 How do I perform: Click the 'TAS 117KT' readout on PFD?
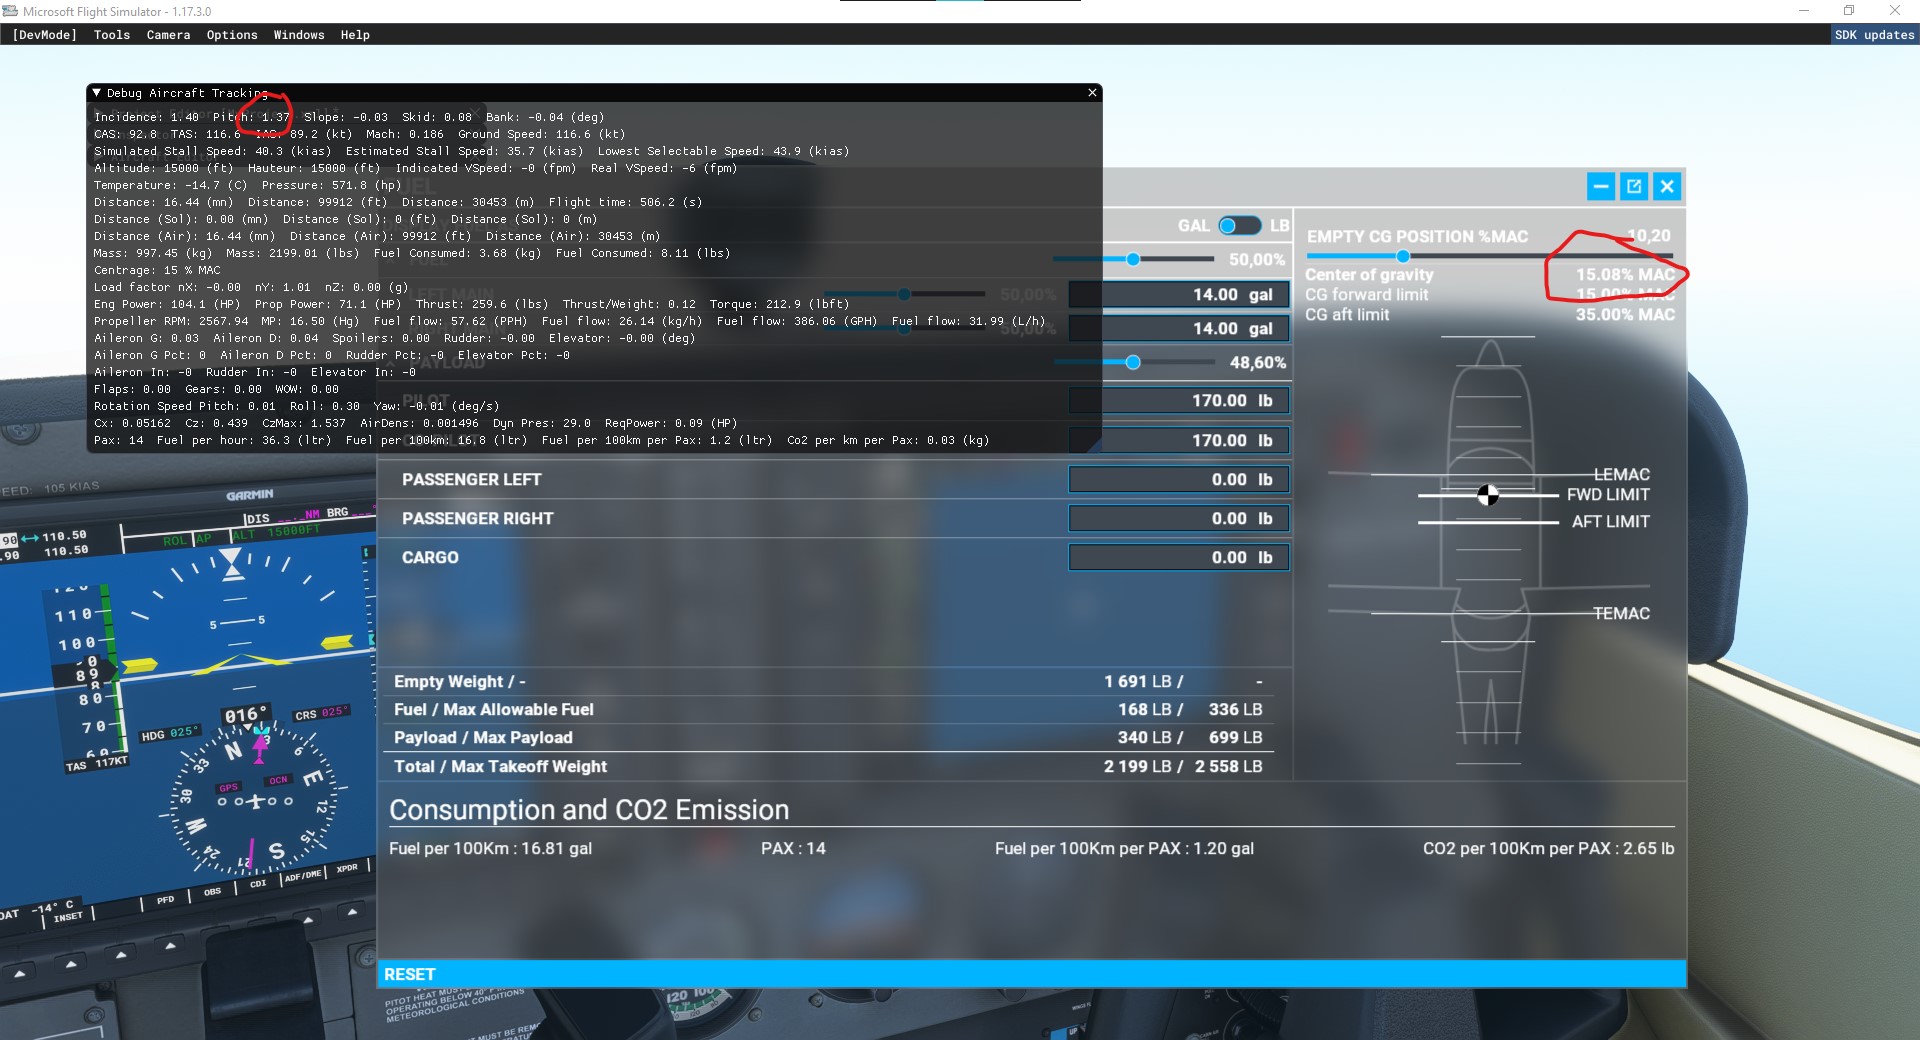point(97,764)
